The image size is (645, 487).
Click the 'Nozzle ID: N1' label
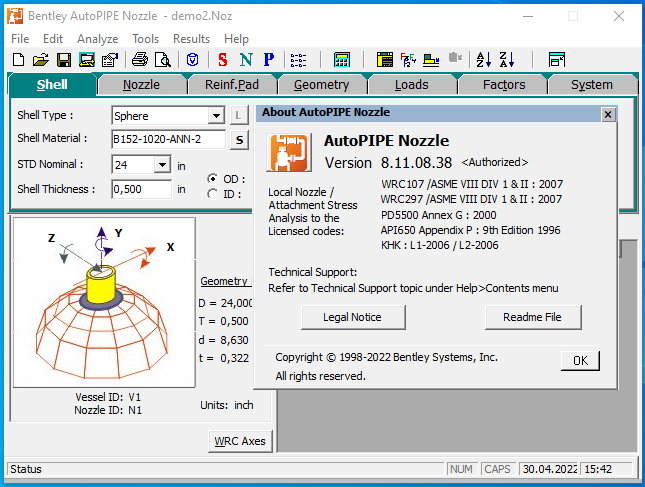(x=108, y=410)
